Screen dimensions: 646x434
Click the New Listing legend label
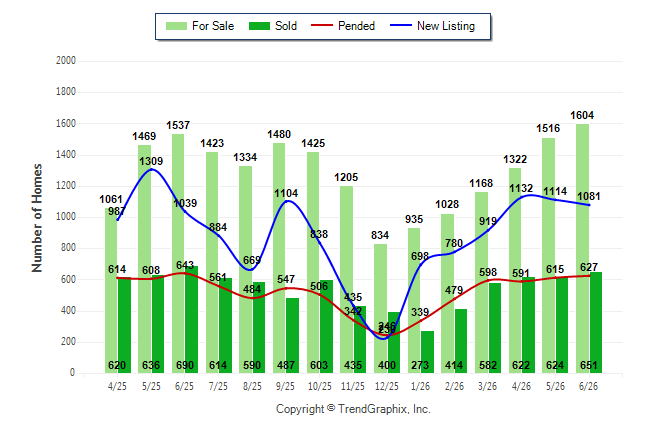click(x=446, y=26)
